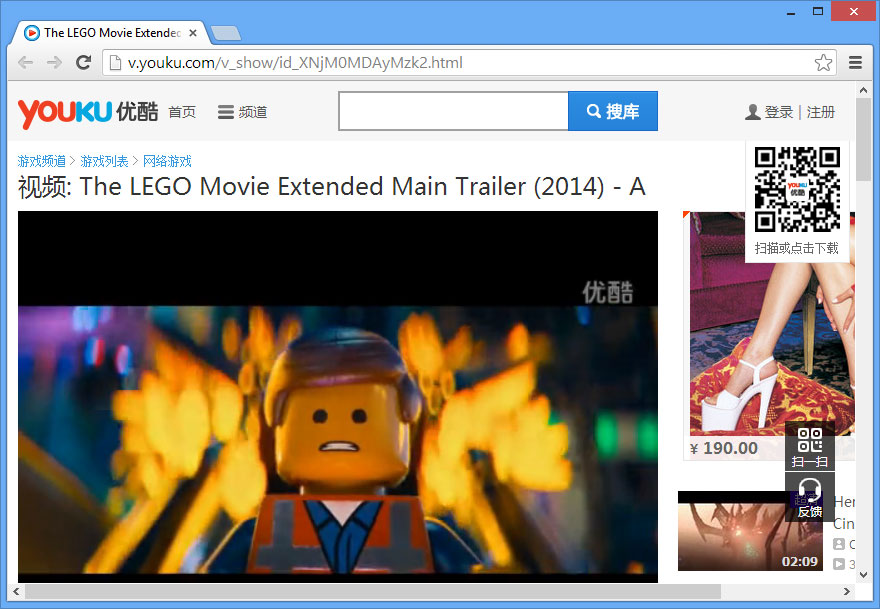Open the 02:09 related video thumbnail

tap(750, 531)
